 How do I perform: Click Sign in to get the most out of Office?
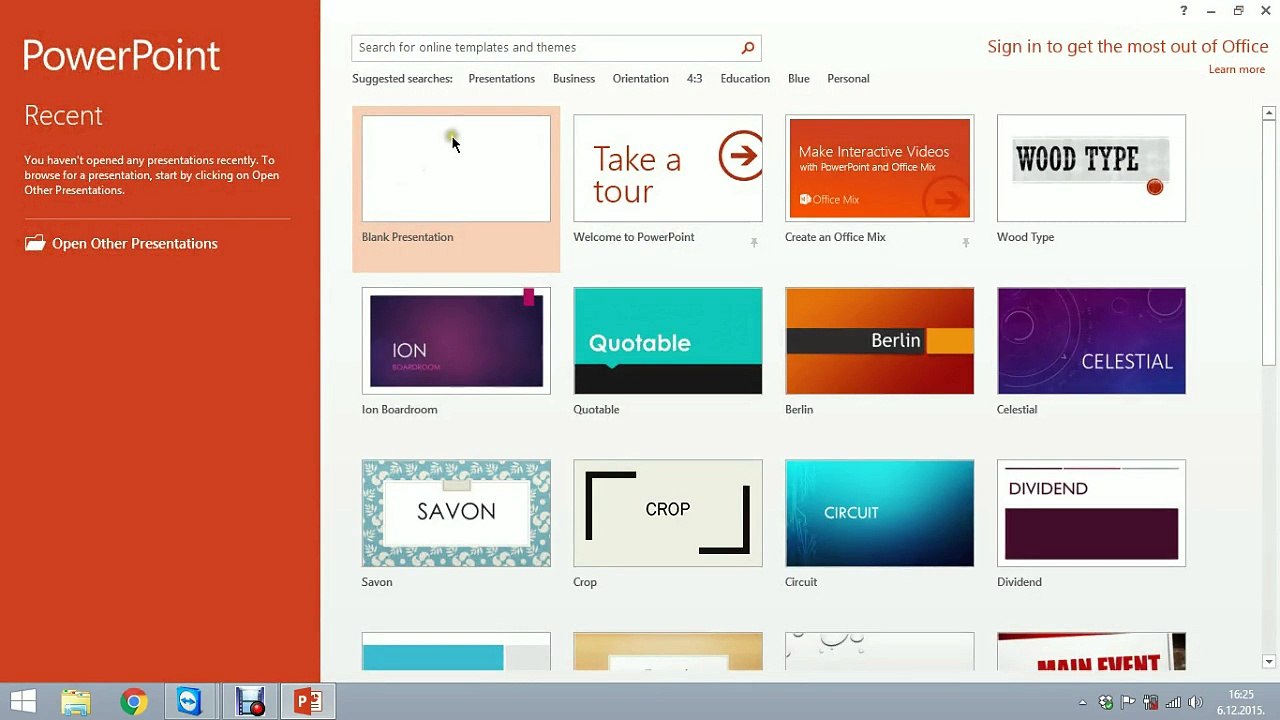pyautogui.click(x=1128, y=46)
